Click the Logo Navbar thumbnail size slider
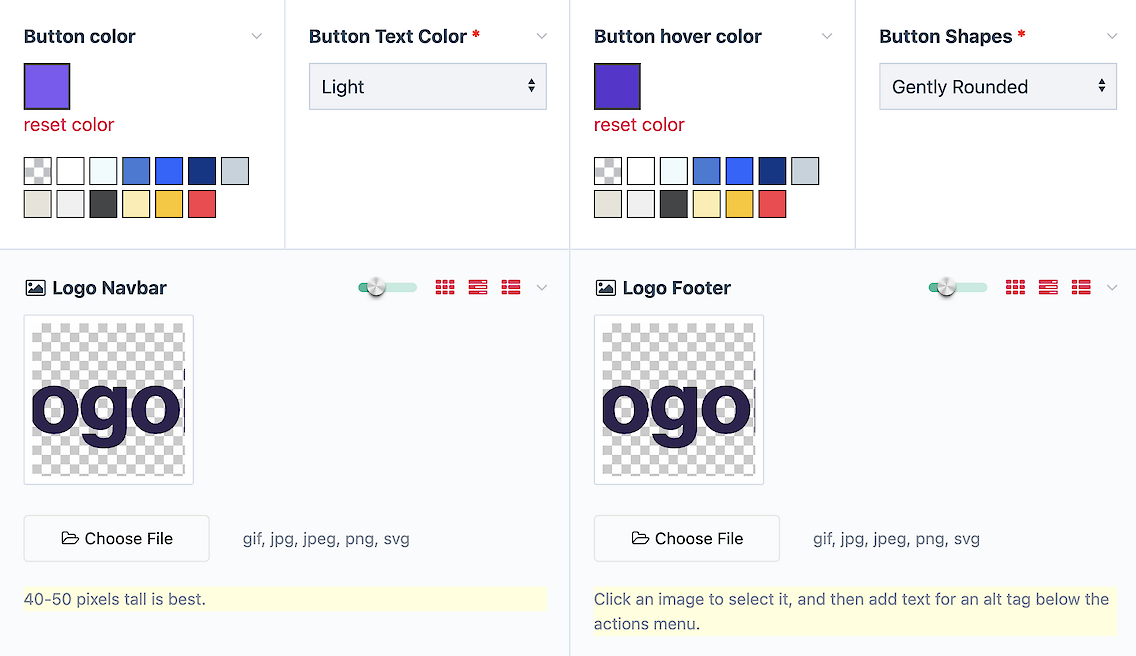The image size is (1136, 656). 388,288
